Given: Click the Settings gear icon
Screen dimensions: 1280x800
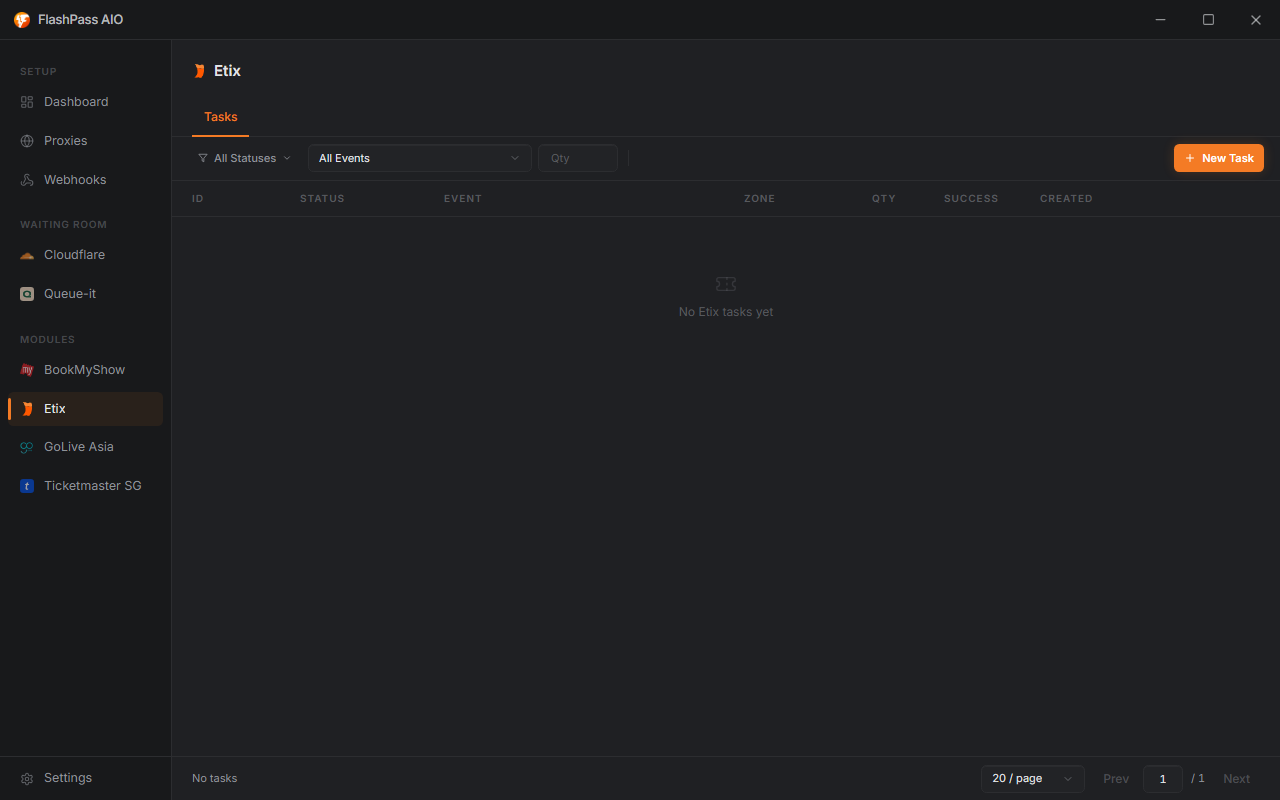Looking at the screenshot, I should [x=27, y=778].
